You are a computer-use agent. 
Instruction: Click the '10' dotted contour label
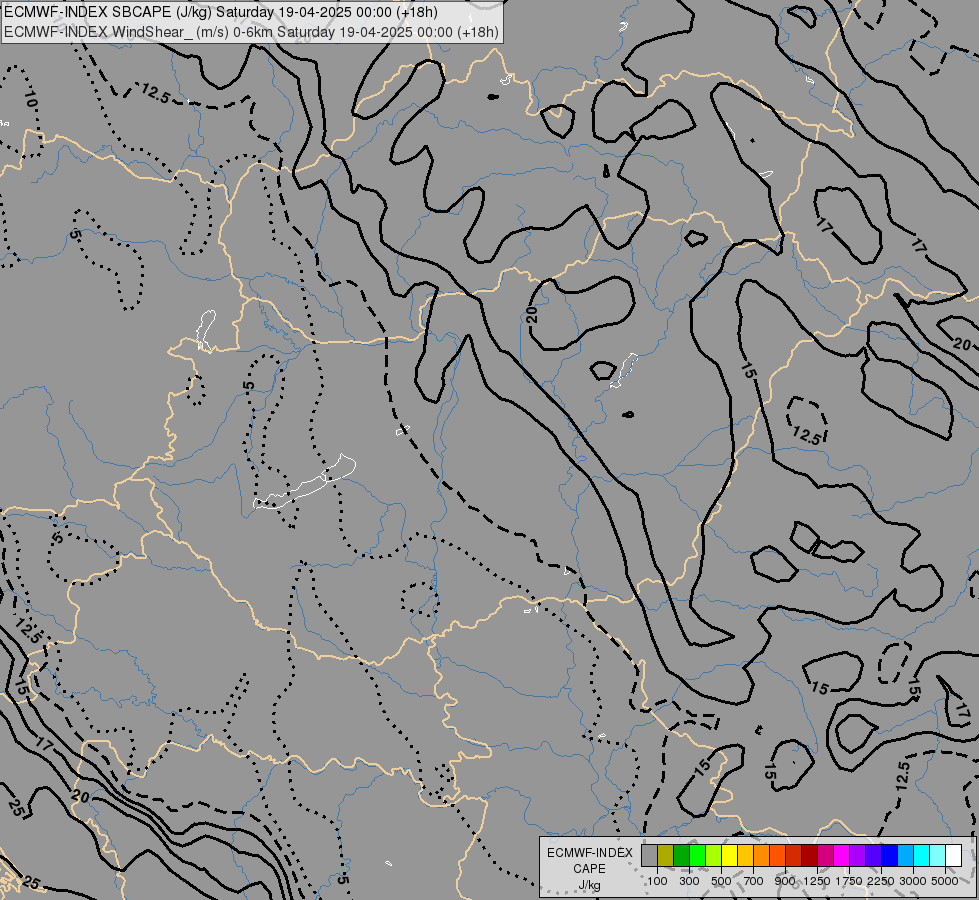point(31,99)
